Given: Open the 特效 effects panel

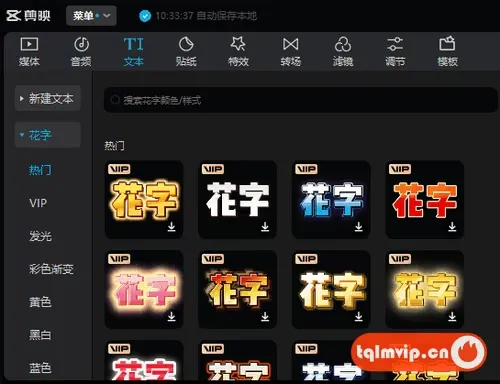Looking at the screenshot, I should [238, 52].
